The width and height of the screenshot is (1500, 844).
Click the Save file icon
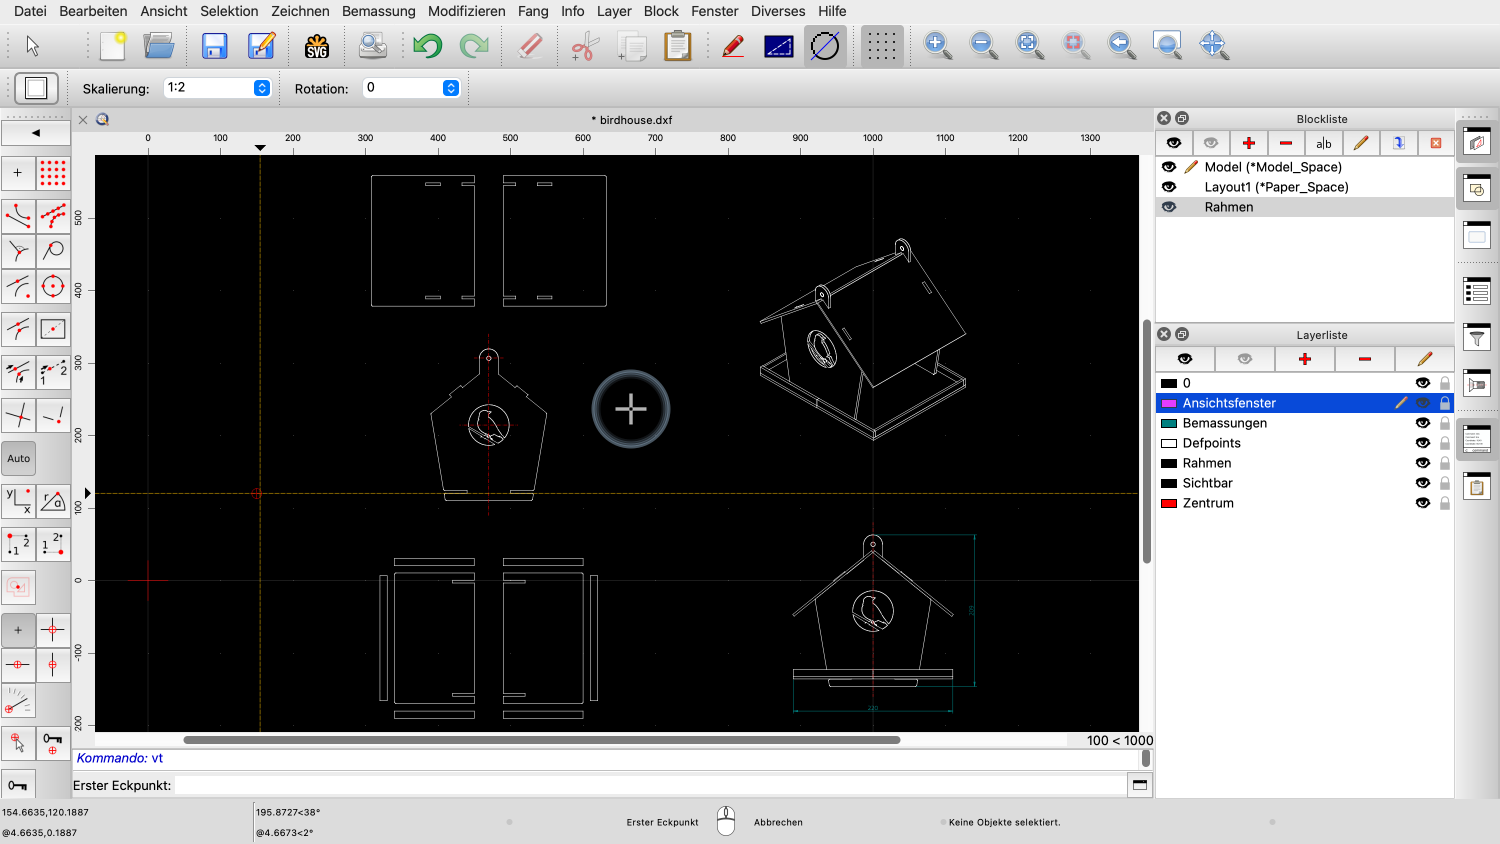coord(214,46)
